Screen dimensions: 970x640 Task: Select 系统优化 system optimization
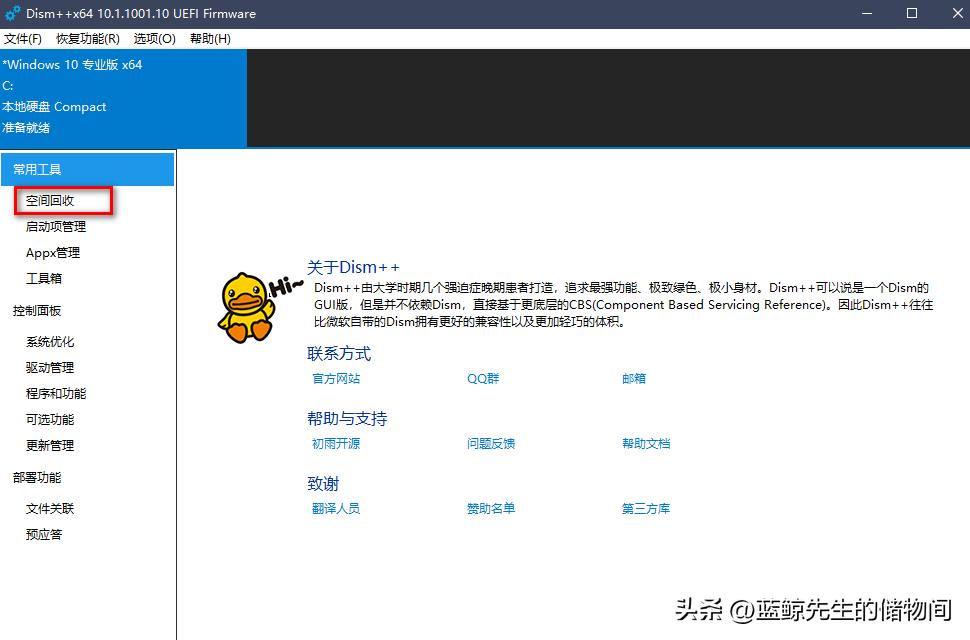click(52, 341)
